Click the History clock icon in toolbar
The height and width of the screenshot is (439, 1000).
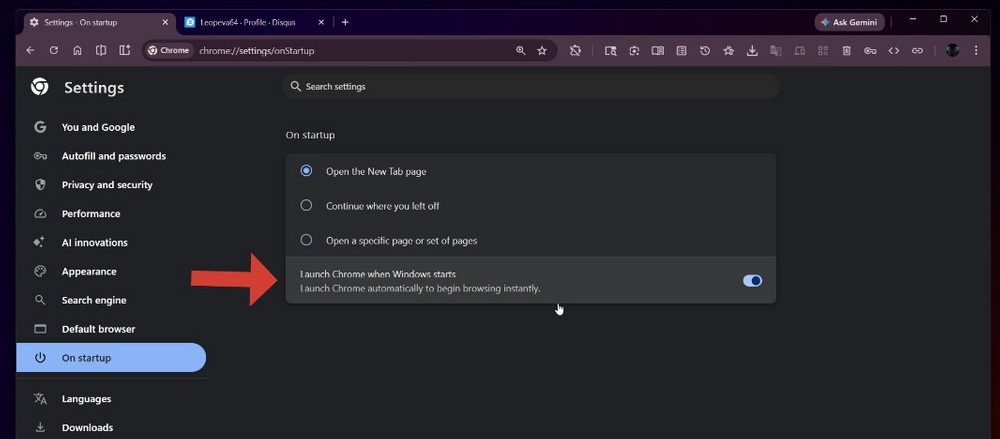705,50
